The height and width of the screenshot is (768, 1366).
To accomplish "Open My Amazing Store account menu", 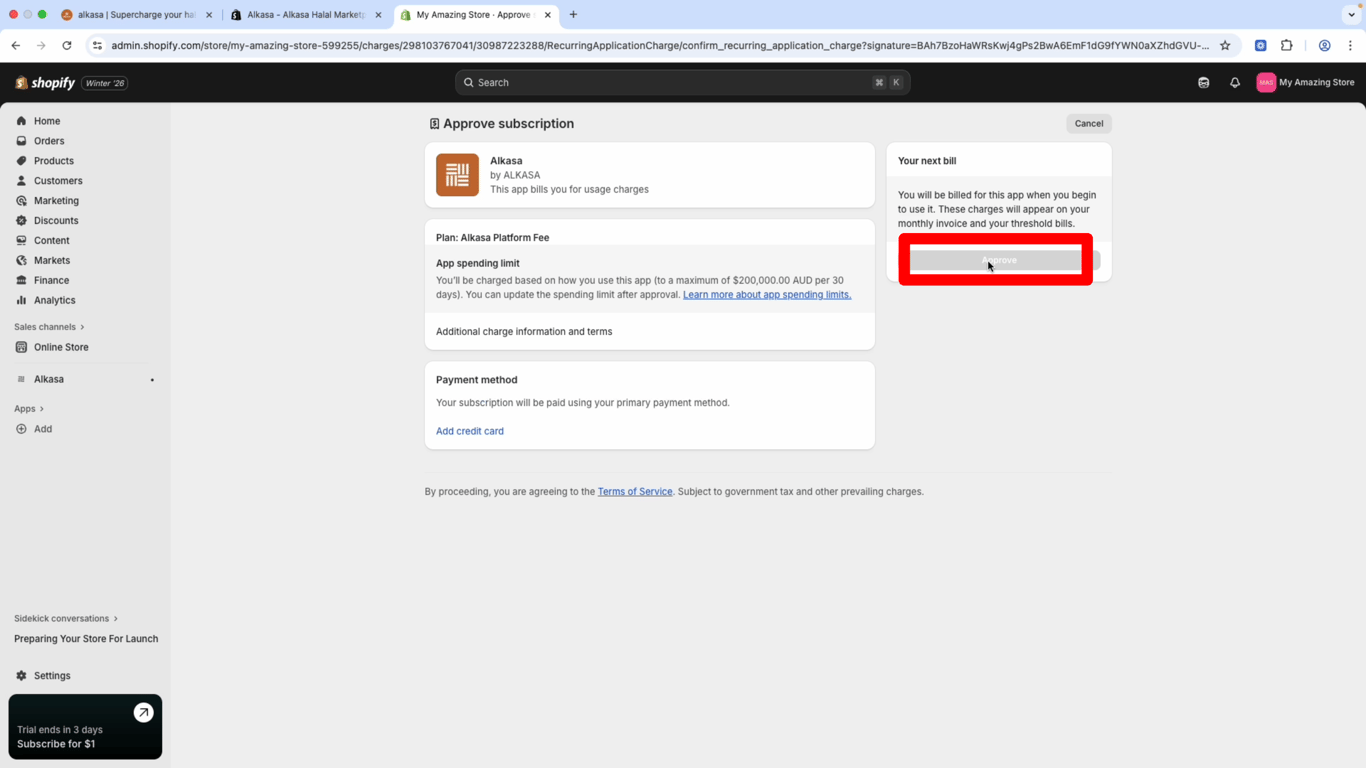I will coord(1305,83).
